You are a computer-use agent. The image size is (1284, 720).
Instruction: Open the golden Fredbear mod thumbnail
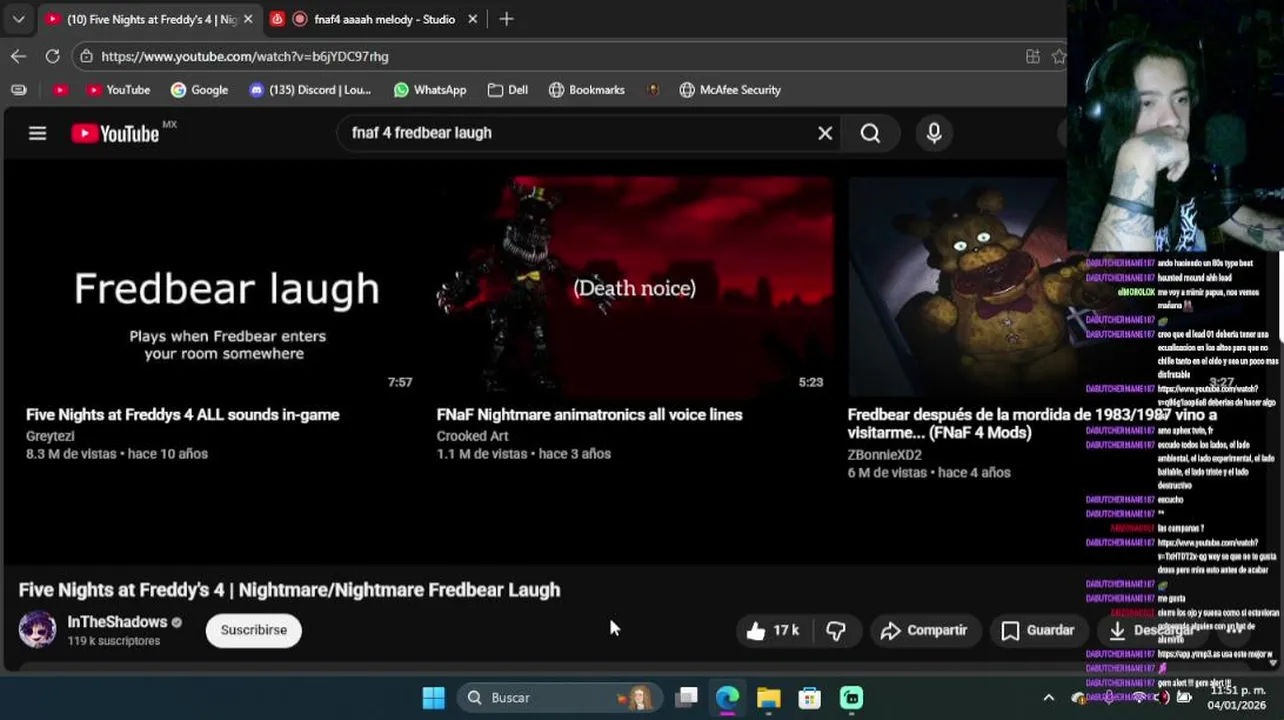click(x=958, y=287)
